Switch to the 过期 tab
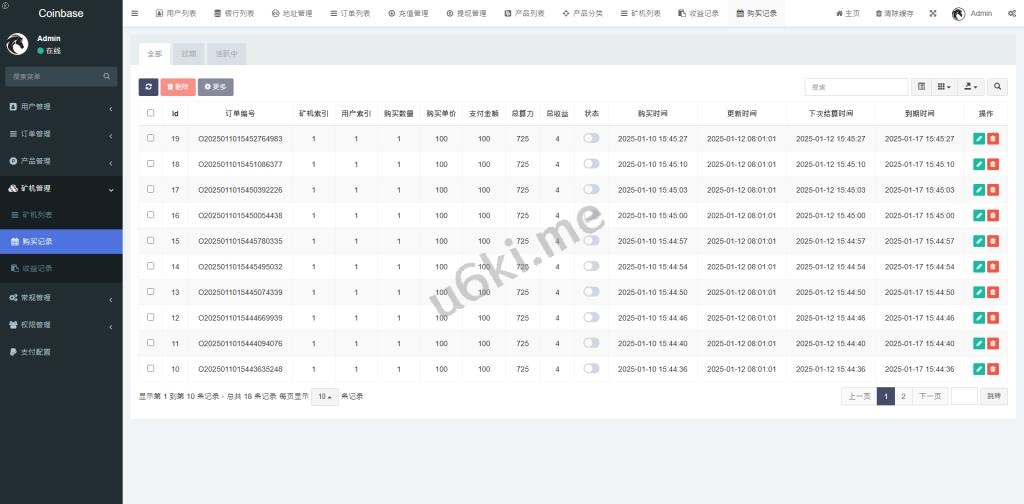The height and width of the screenshot is (504, 1024). pos(189,52)
